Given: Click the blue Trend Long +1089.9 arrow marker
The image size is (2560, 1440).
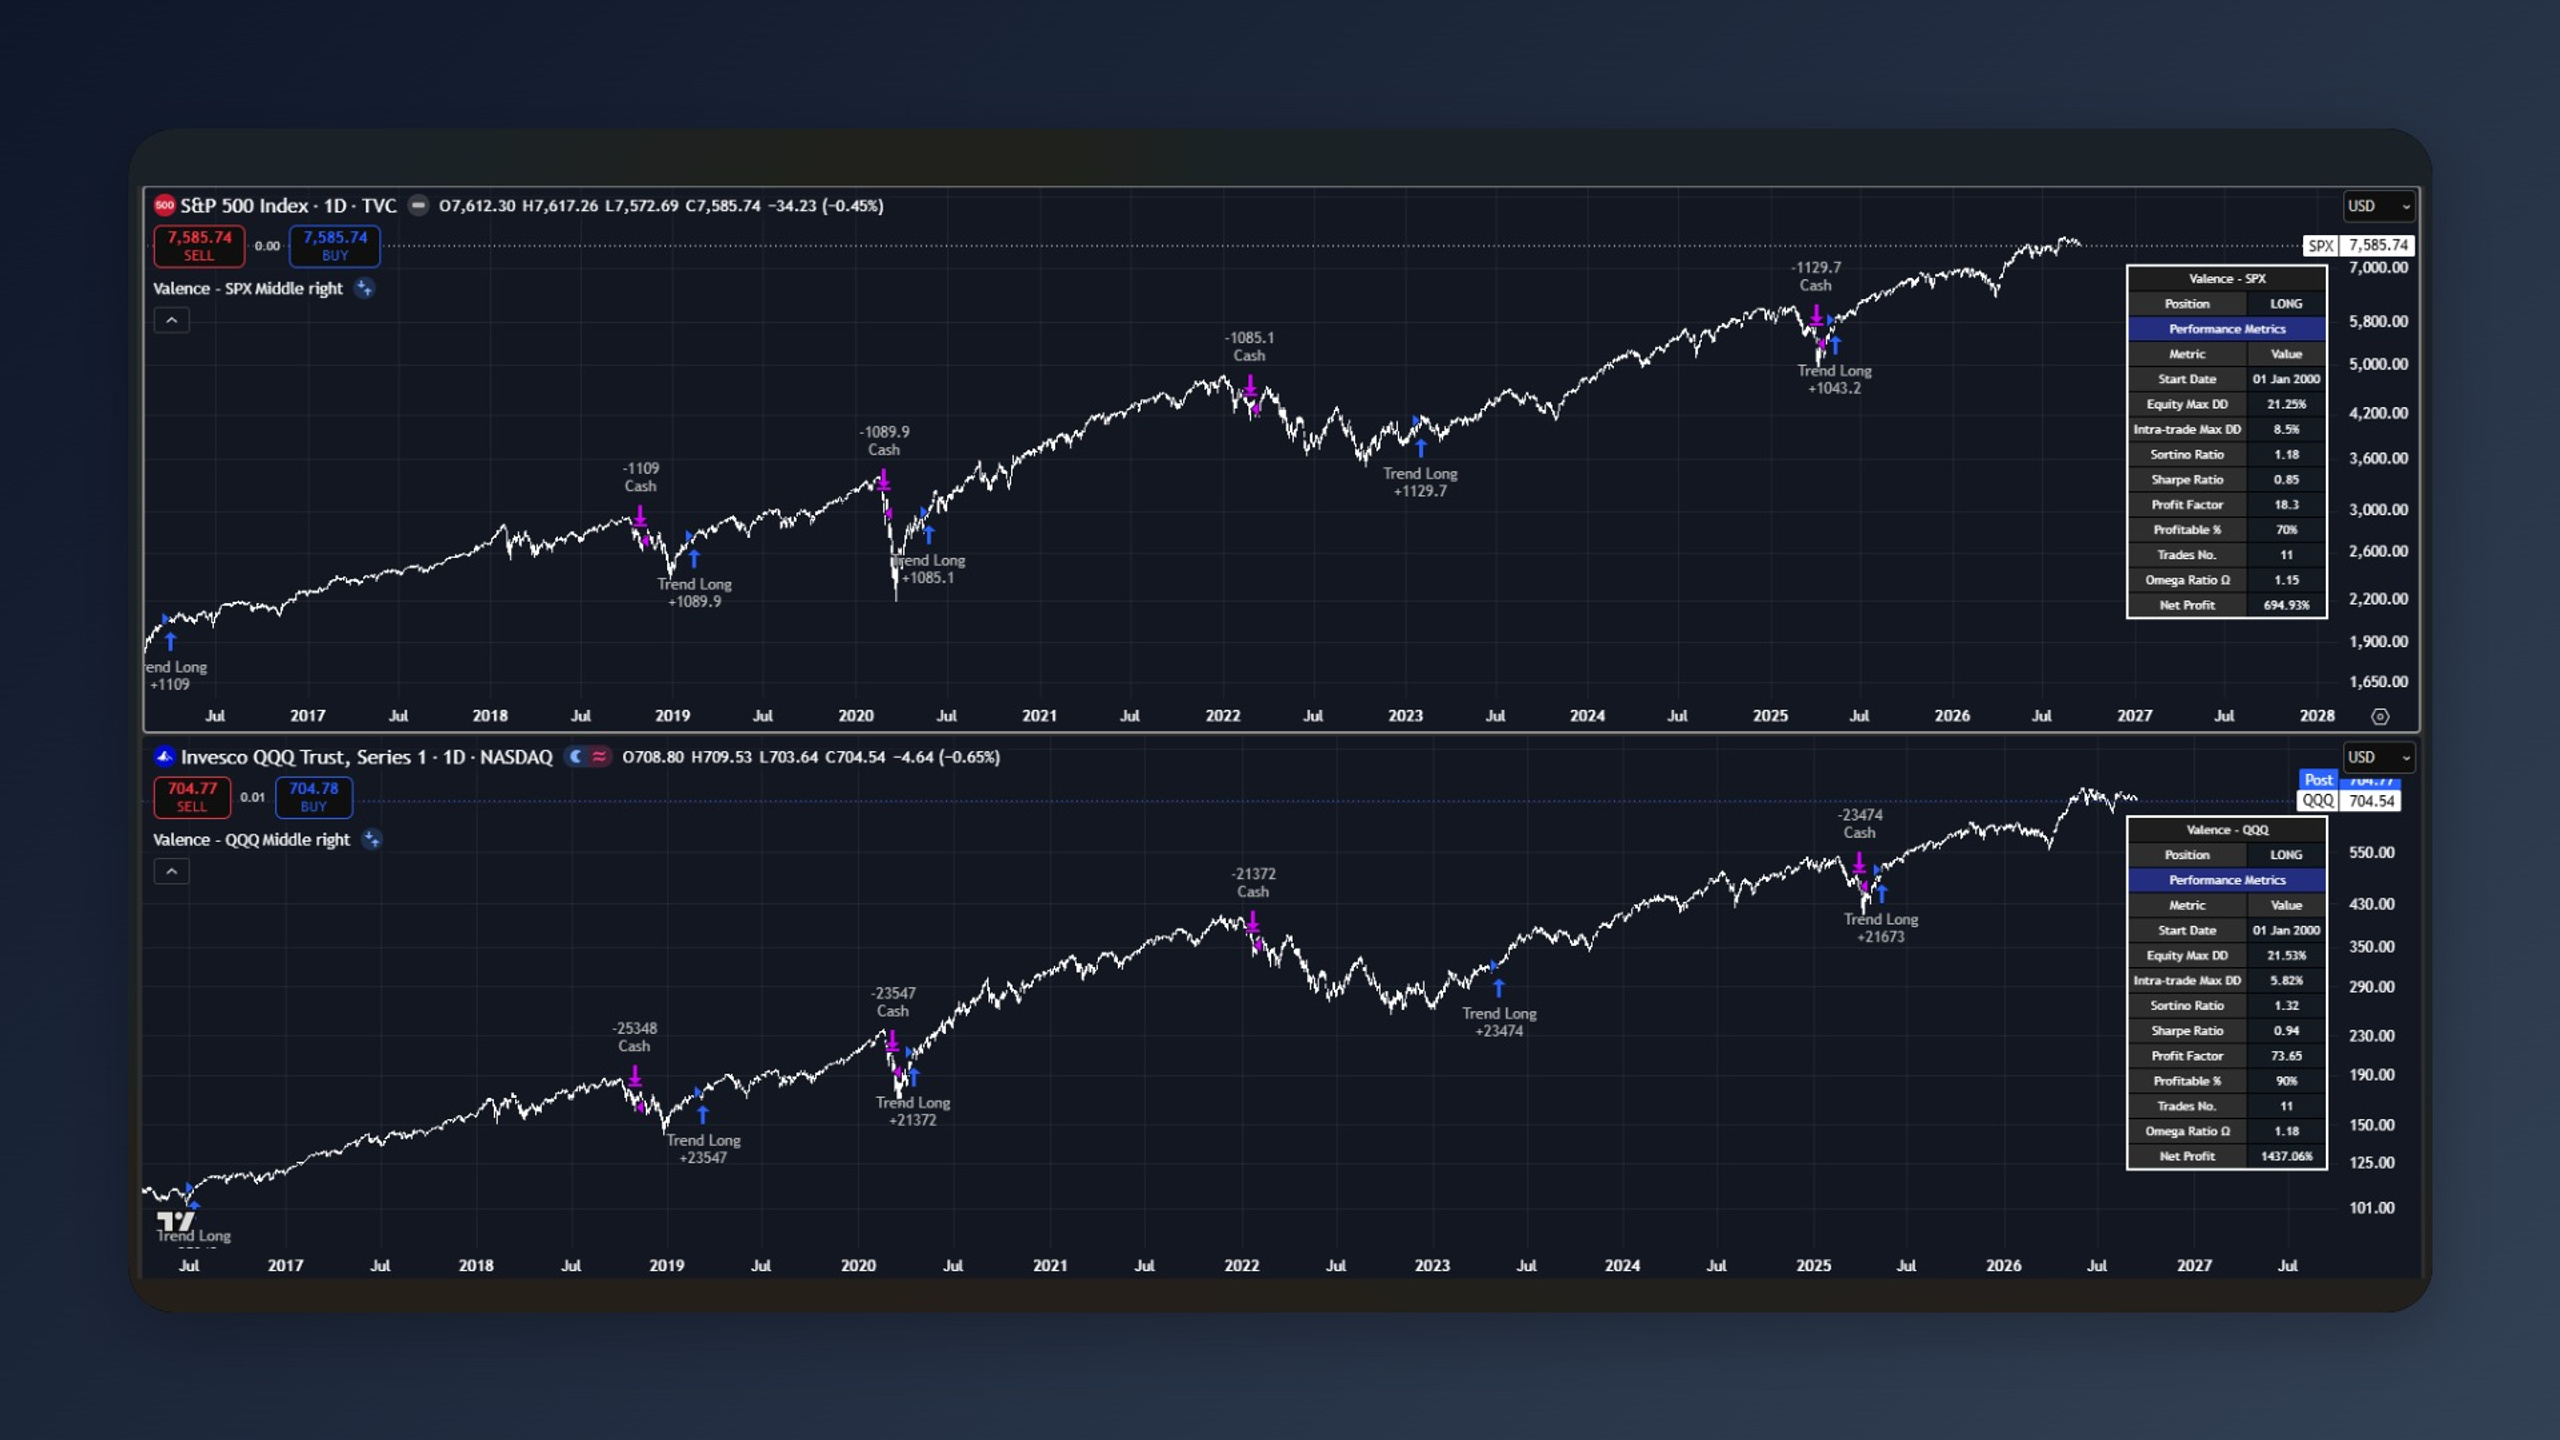Looking at the screenshot, I should point(694,558).
